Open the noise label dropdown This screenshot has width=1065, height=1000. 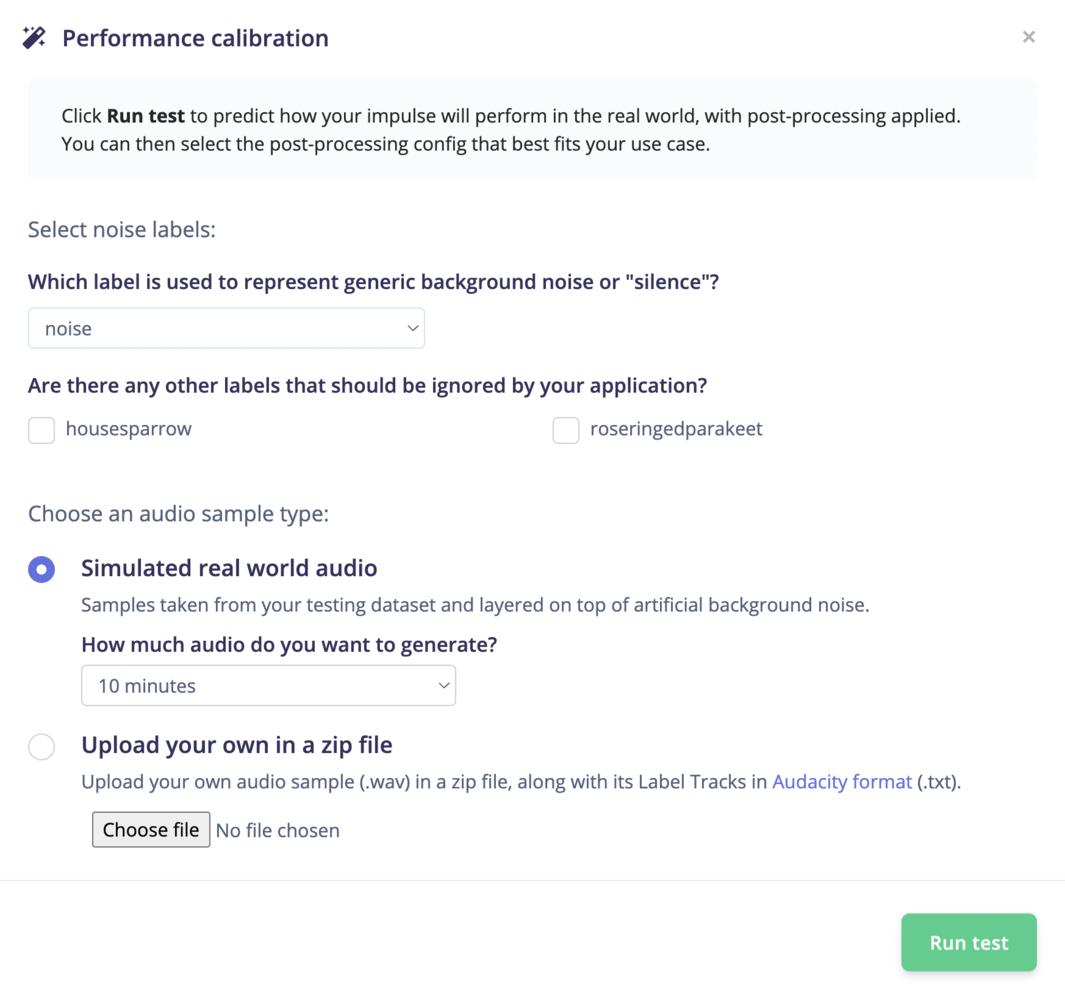(x=226, y=328)
